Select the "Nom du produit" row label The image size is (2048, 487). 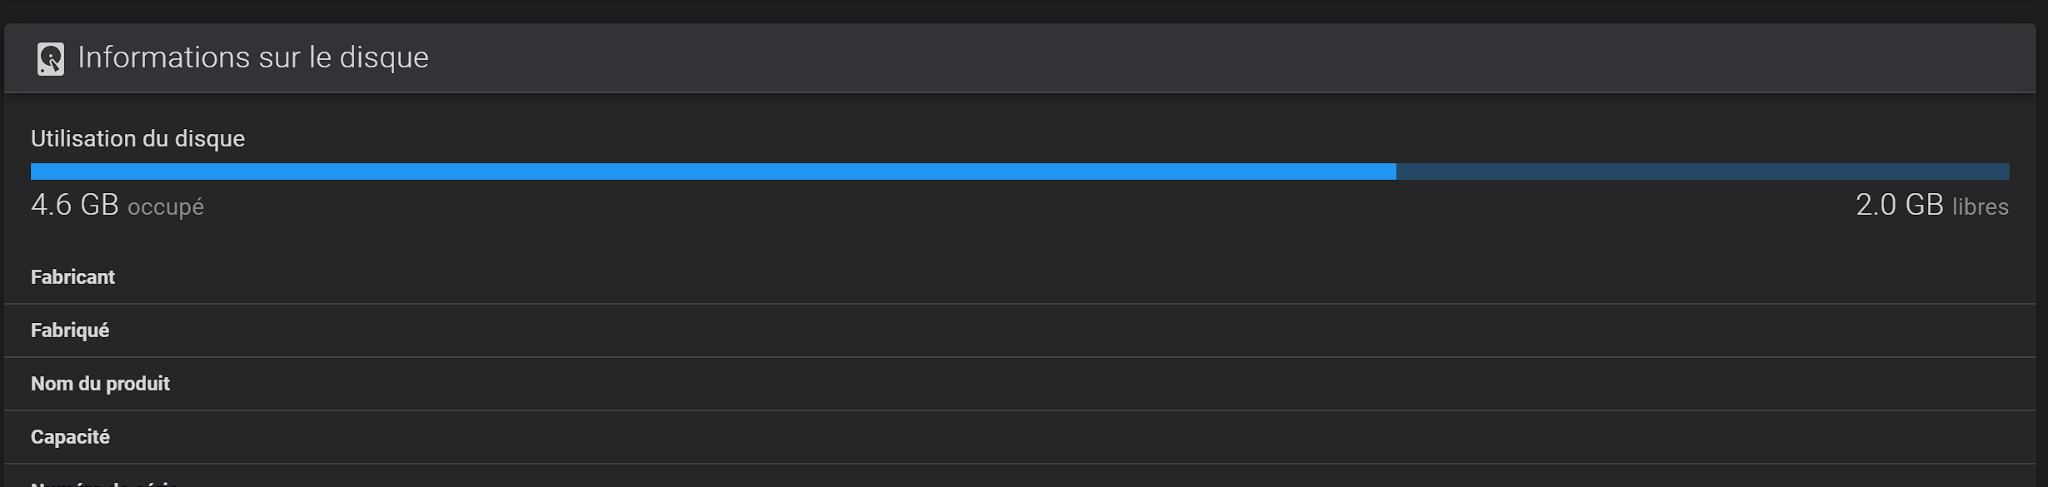(x=100, y=383)
